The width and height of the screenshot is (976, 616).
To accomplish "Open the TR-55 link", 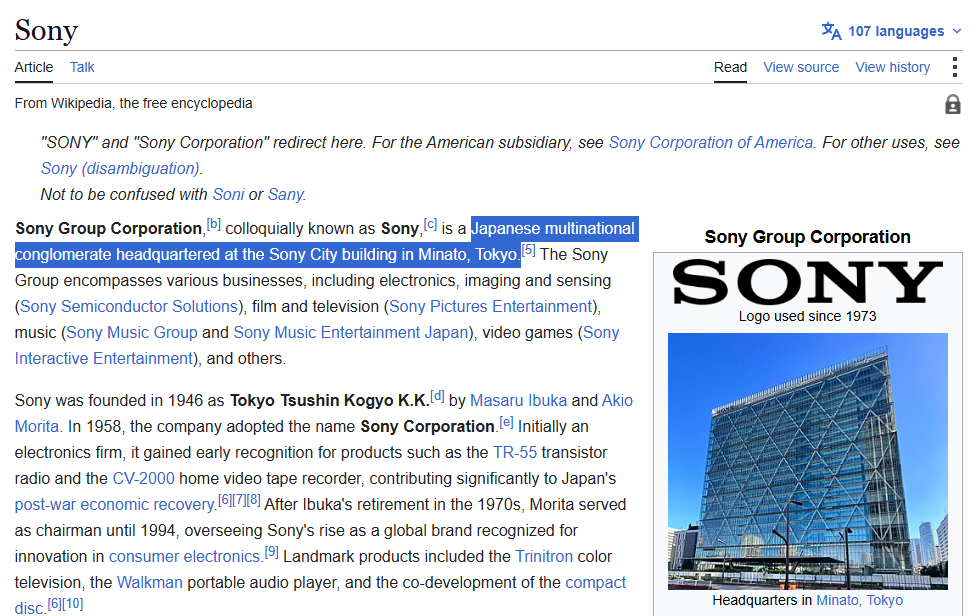I will click(x=515, y=453).
